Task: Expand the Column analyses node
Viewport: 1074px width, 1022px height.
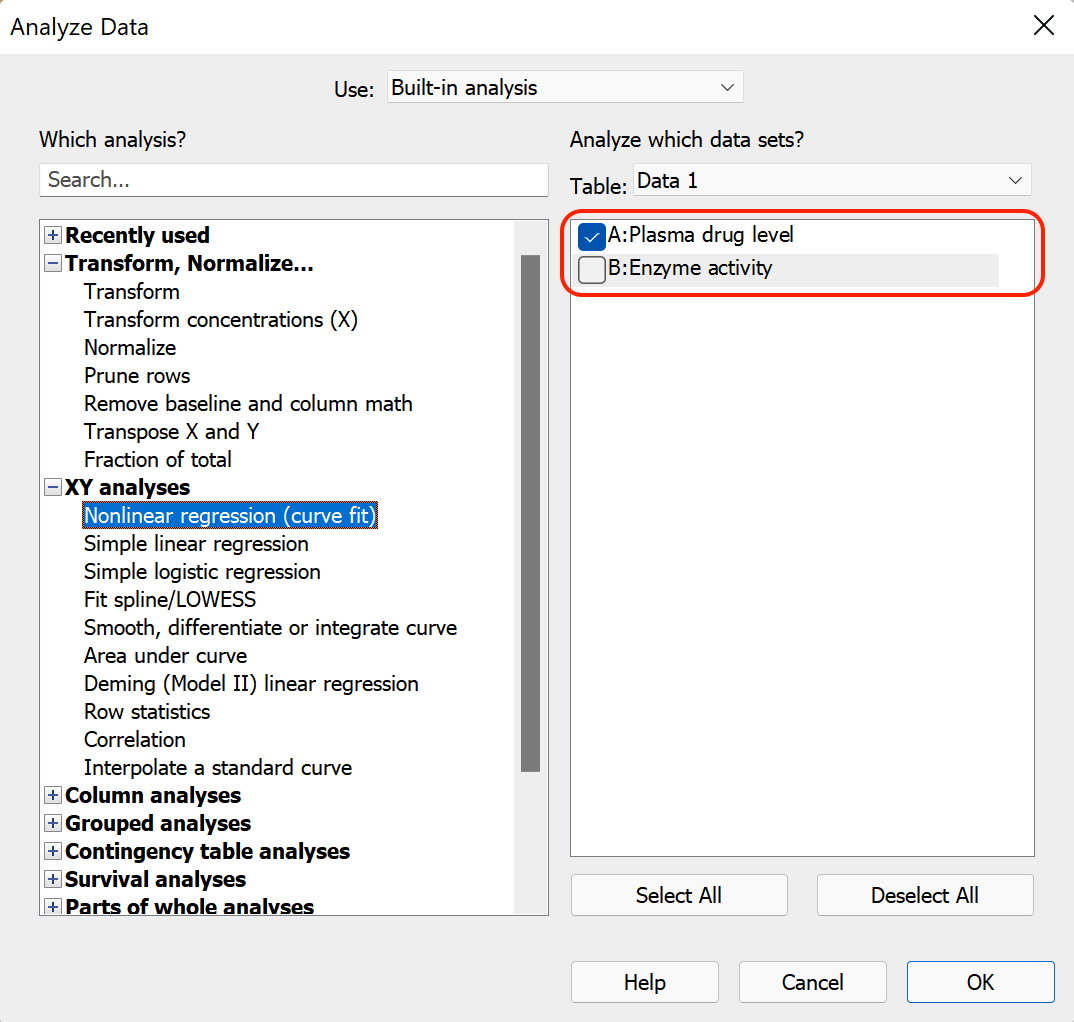Action: coord(53,796)
